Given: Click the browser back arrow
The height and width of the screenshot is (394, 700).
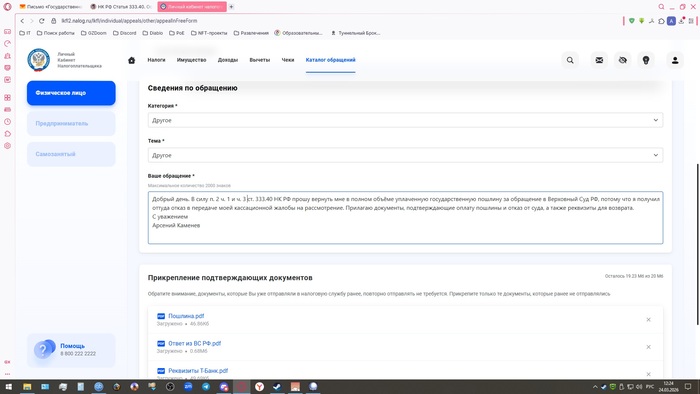Looking at the screenshot, I should click(22, 21).
